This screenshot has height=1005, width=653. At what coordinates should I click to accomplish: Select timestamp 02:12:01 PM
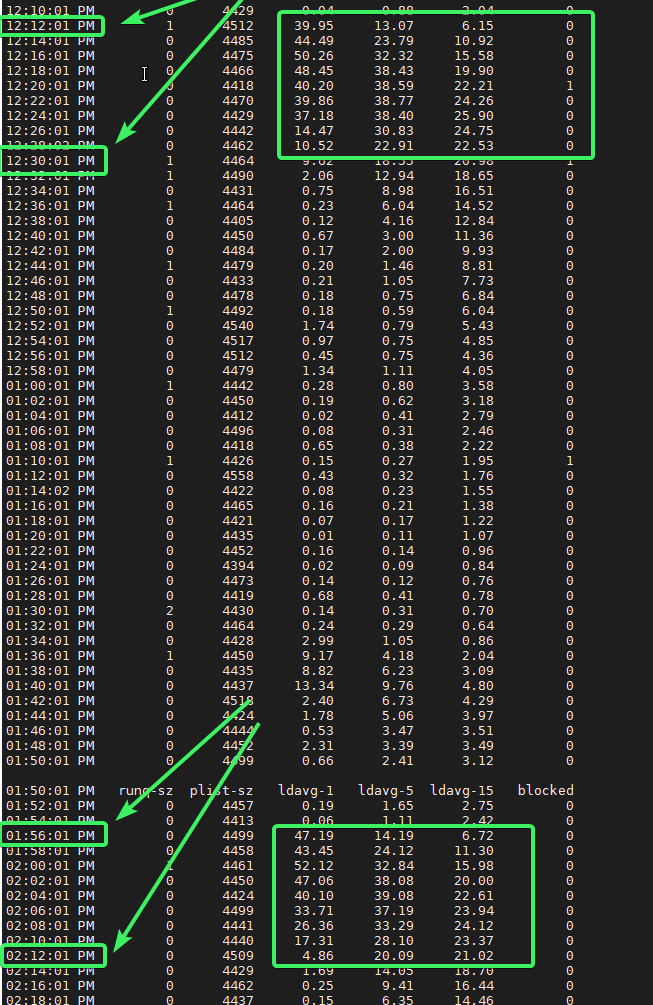pos(50,956)
